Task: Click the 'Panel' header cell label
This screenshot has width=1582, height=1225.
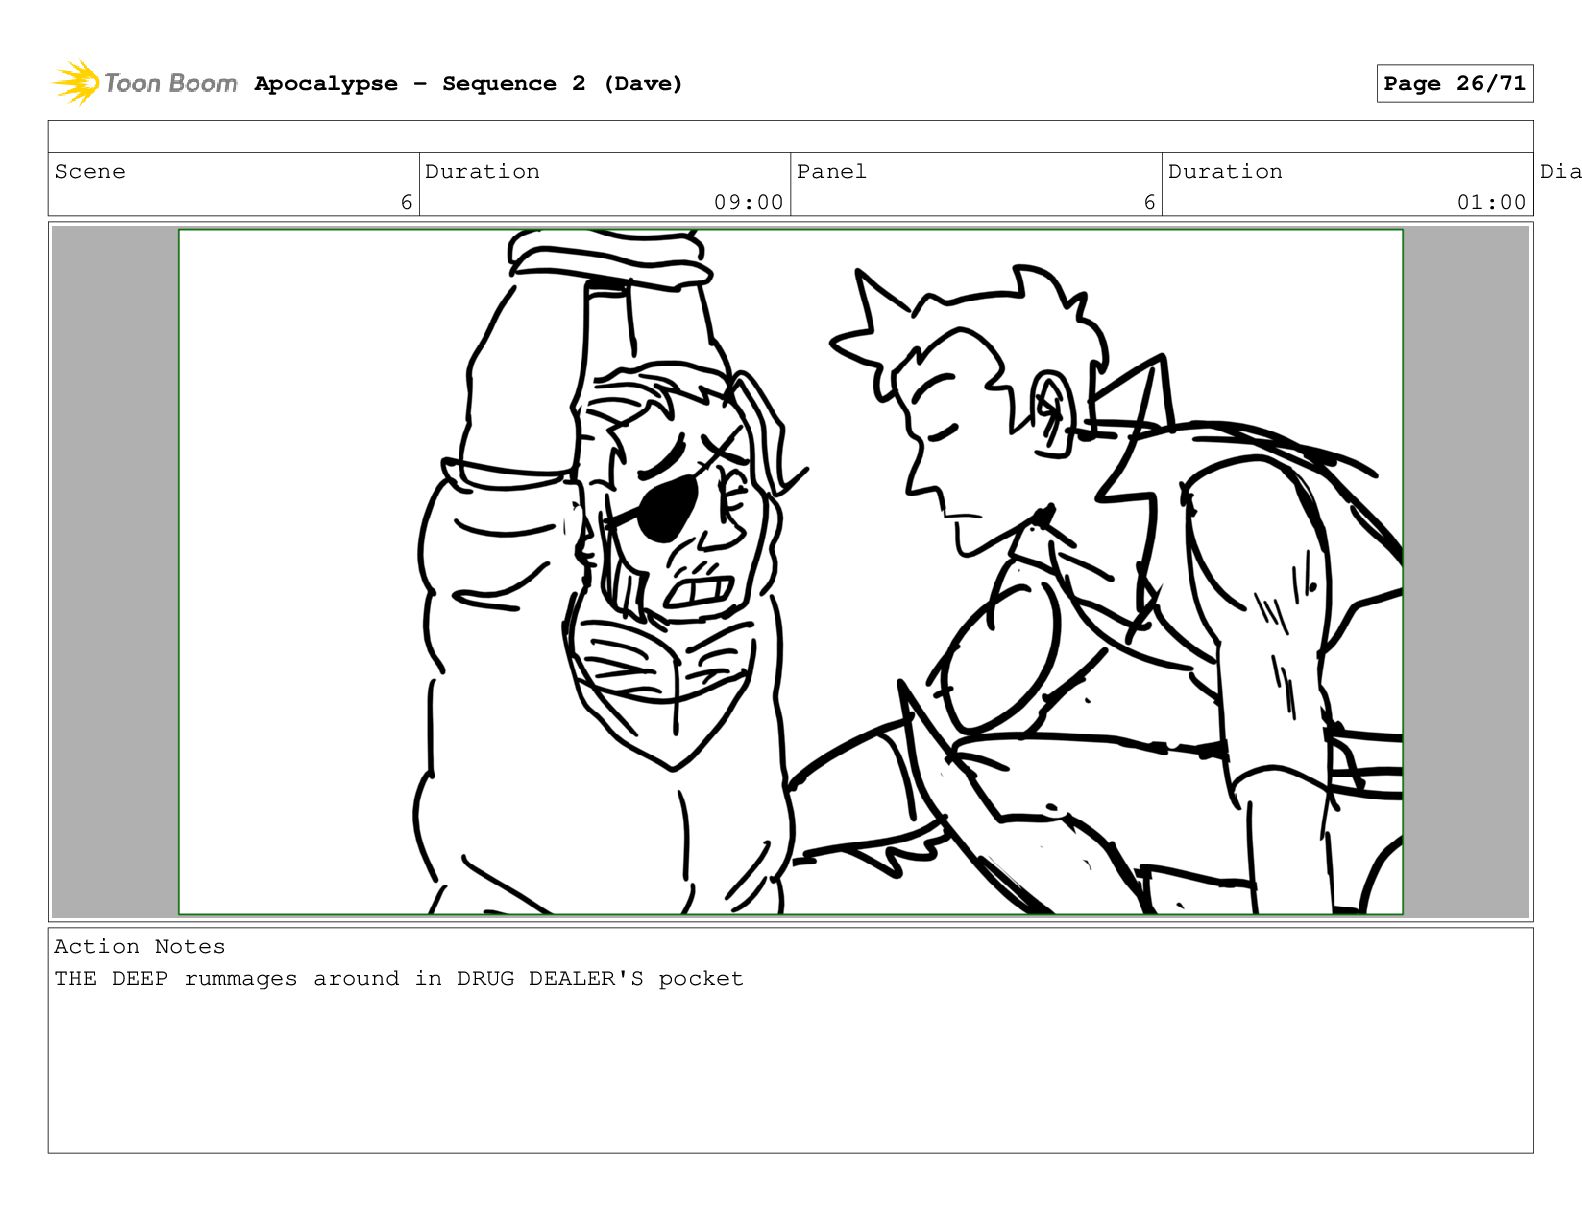Action: point(831,172)
